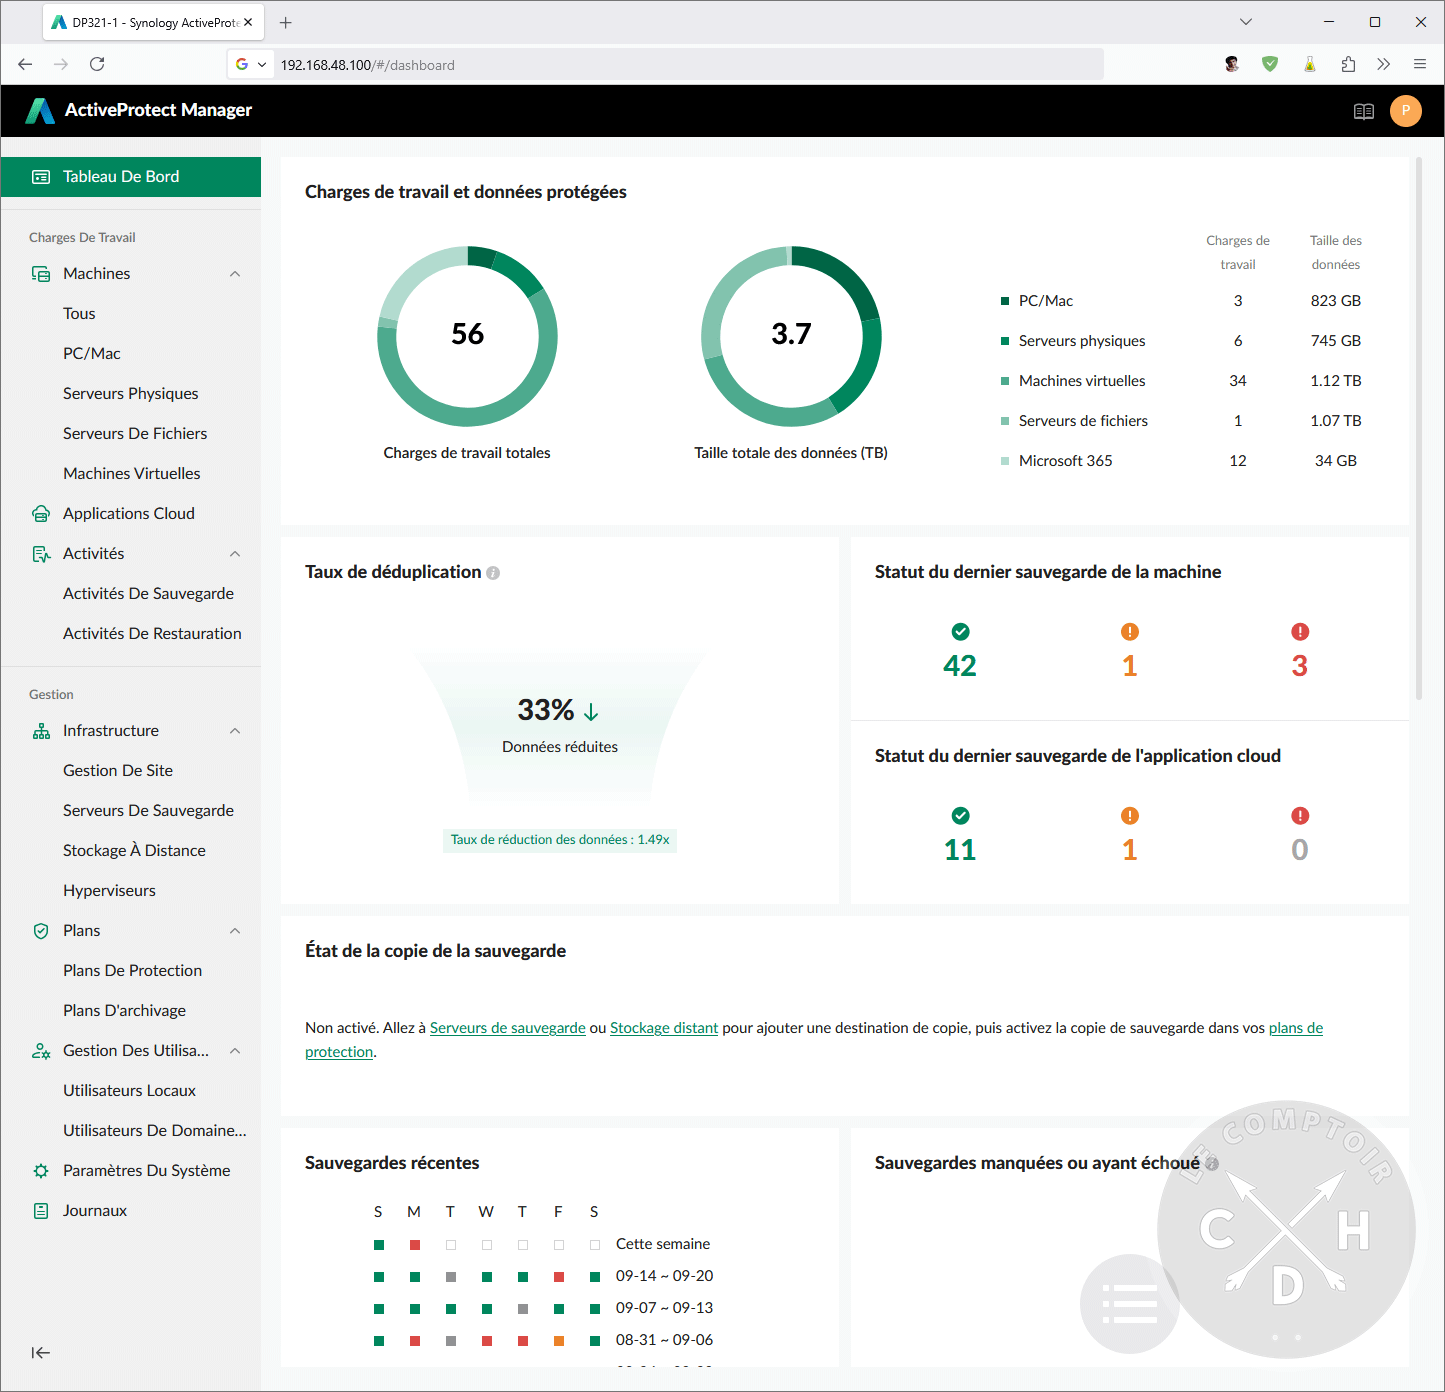Open the plans de protection link
The height and width of the screenshot is (1392, 1445).
click(x=1296, y=1027)
